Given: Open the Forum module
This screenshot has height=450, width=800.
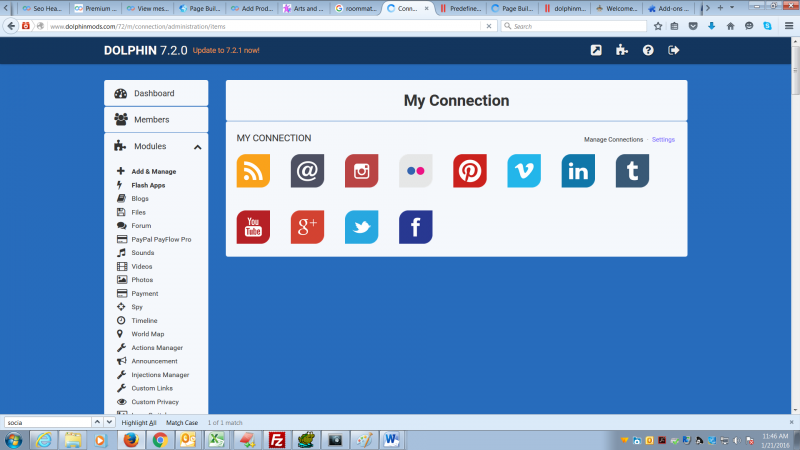Looking at the screenshot, I should point(141,226).
